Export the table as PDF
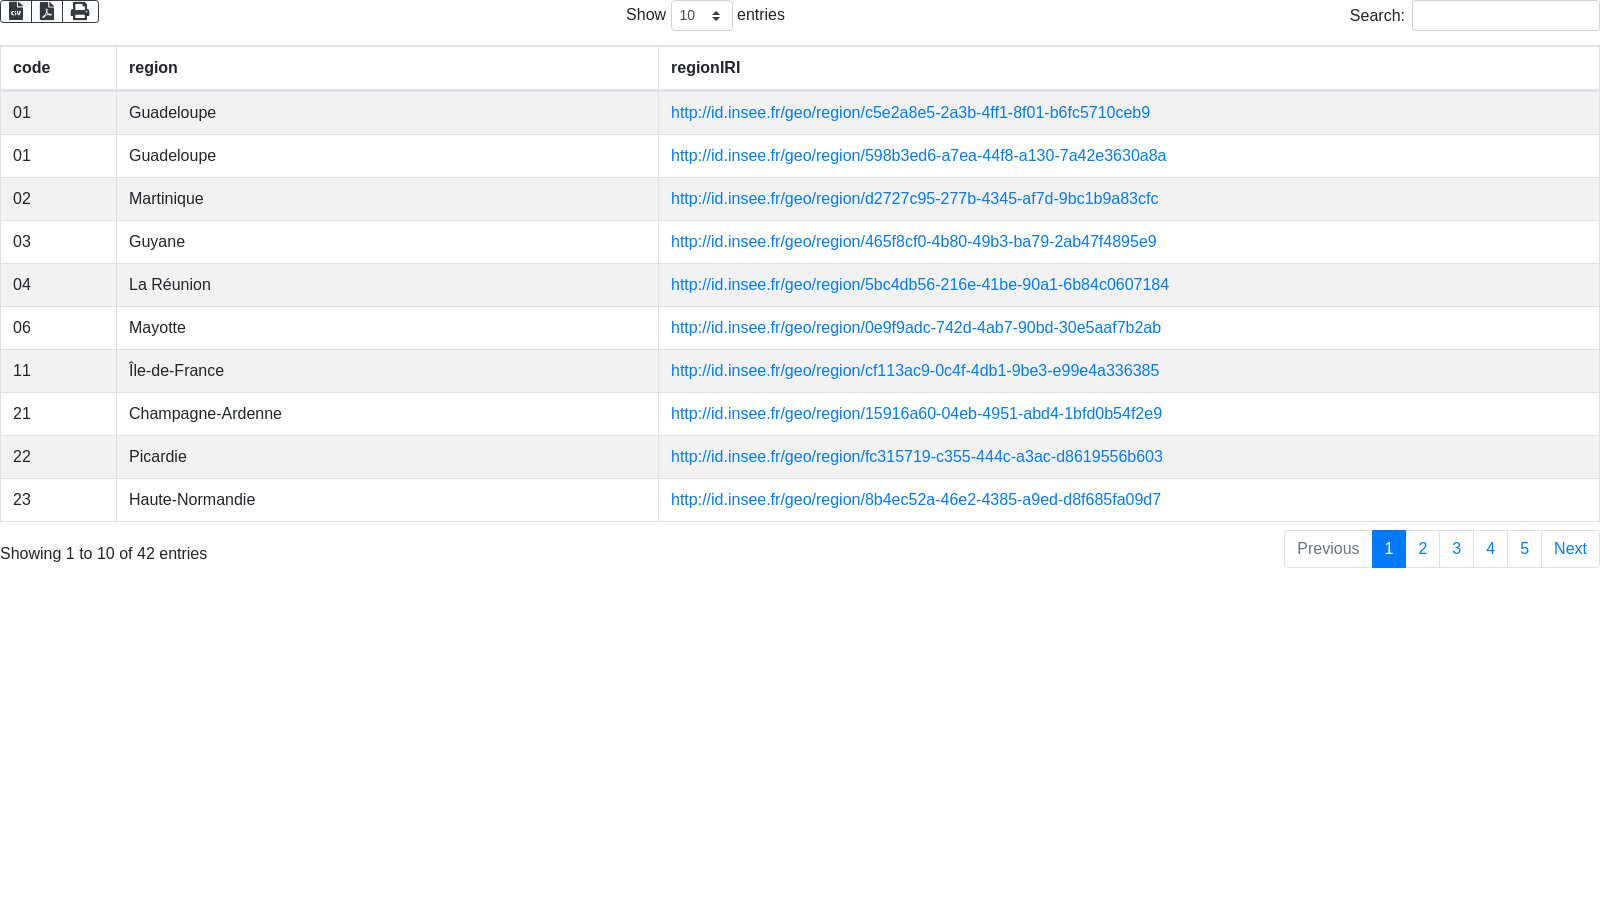1600x900 pixels. (47, 11)
